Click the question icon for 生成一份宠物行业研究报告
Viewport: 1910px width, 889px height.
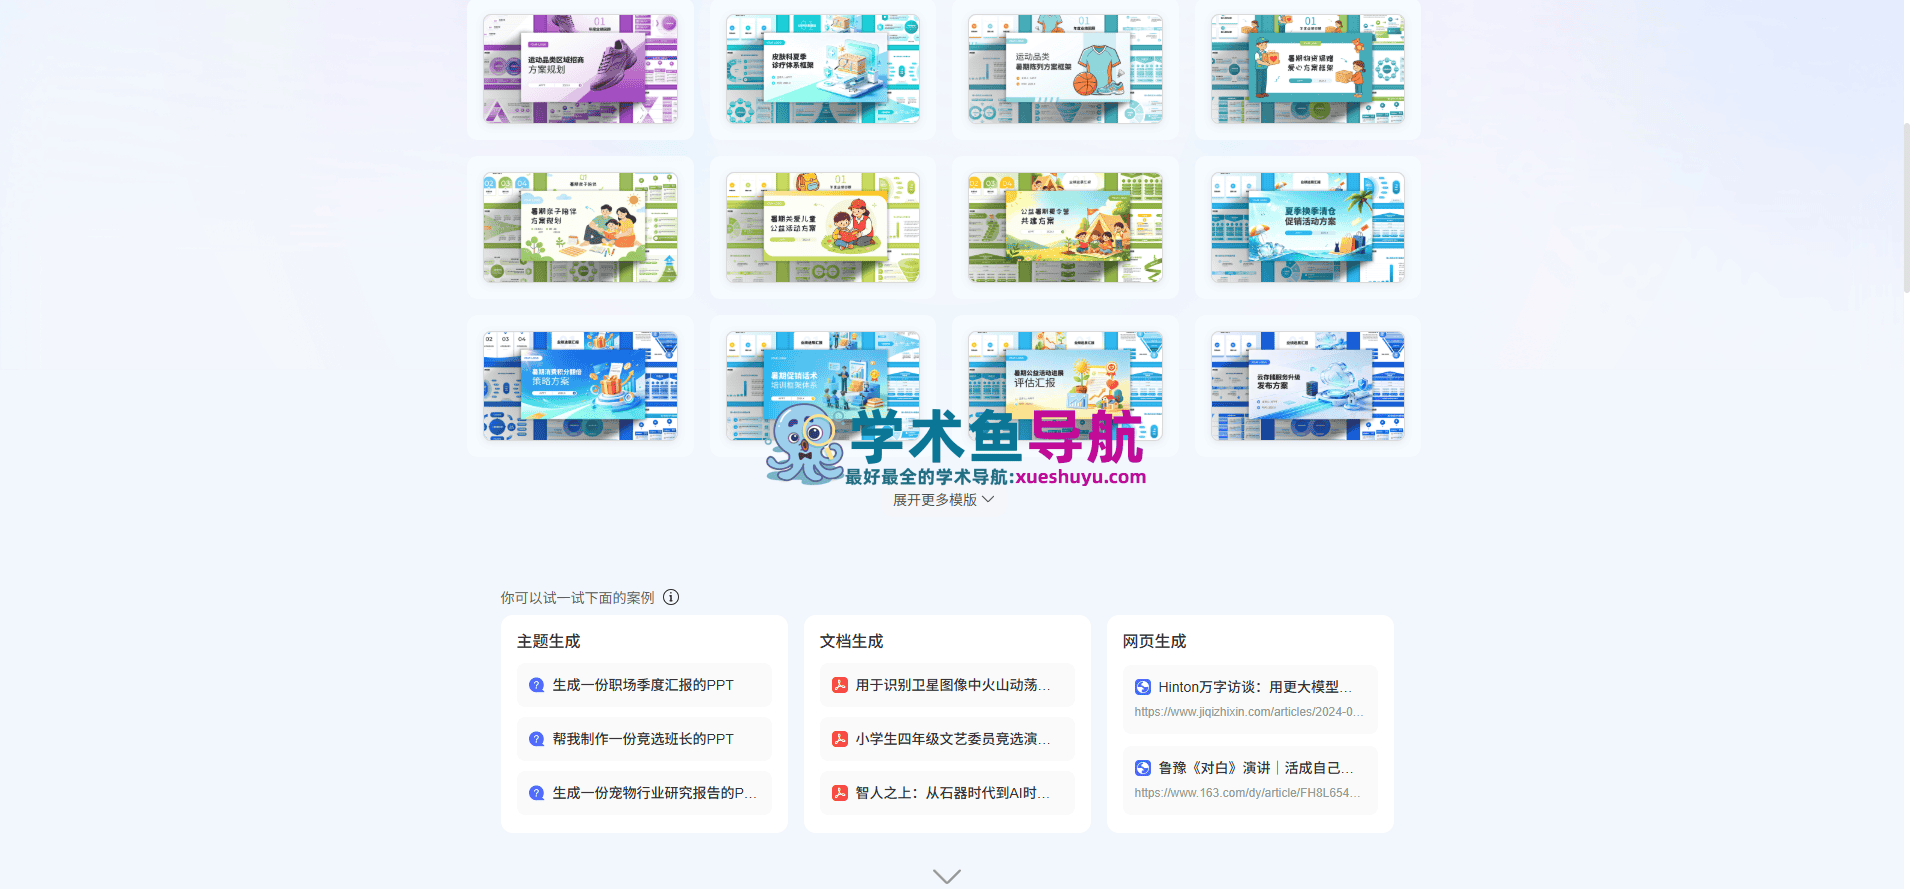click(x=536, y=793)
